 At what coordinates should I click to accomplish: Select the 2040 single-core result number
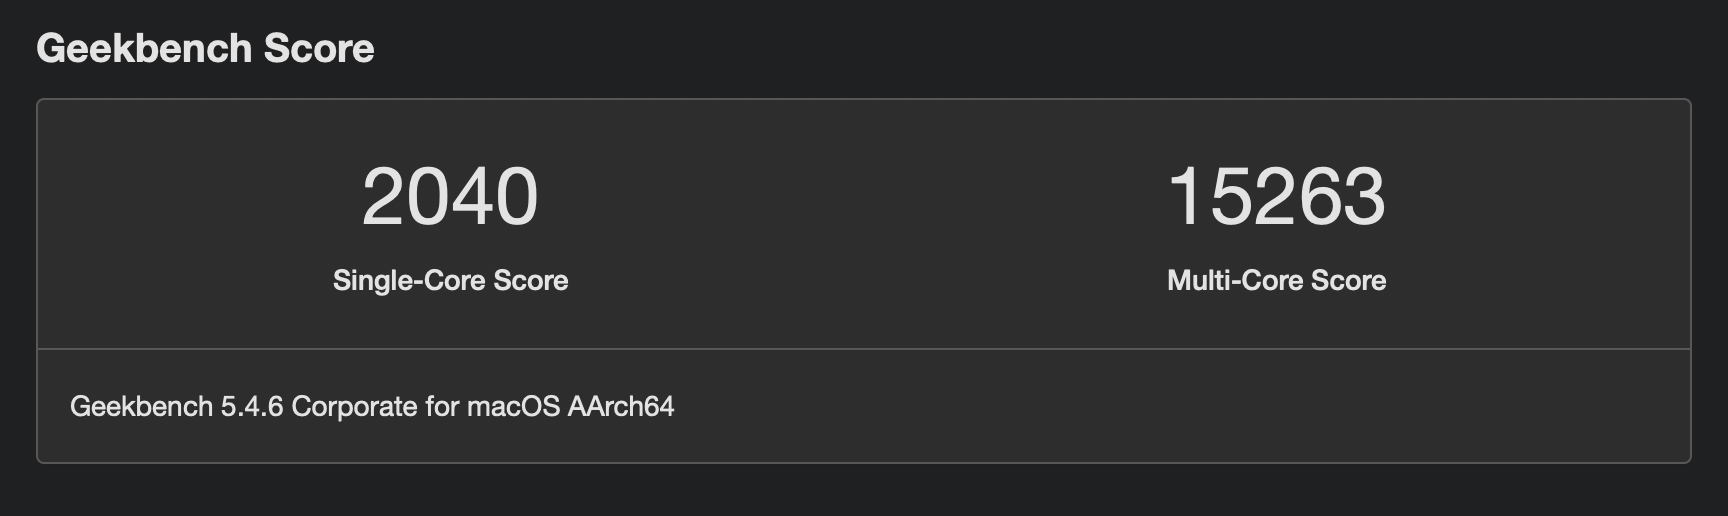point(450,196)
